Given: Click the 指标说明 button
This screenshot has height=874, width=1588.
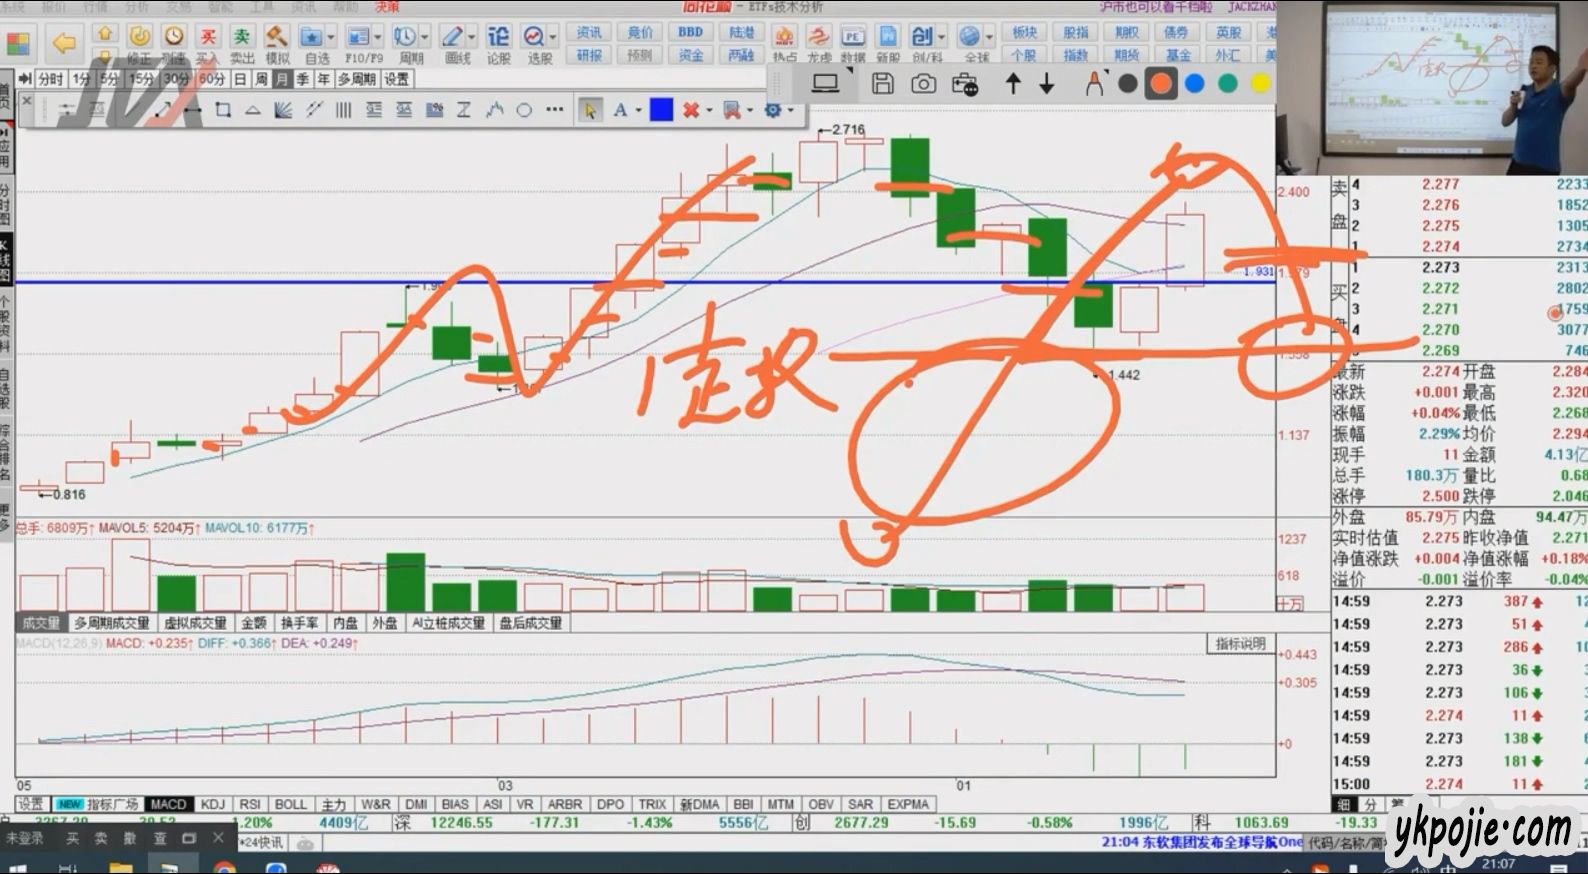Looking at the screenshot, I should 1240,643.
